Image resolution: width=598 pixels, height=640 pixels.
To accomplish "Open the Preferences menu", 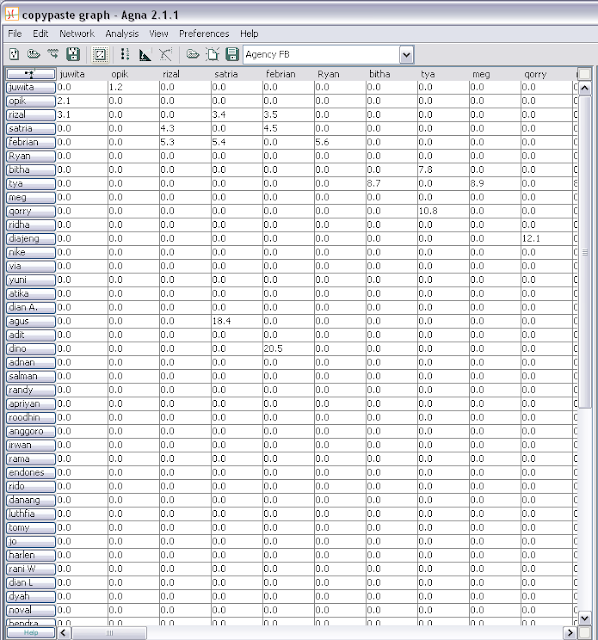I will [x=204, y=33].
